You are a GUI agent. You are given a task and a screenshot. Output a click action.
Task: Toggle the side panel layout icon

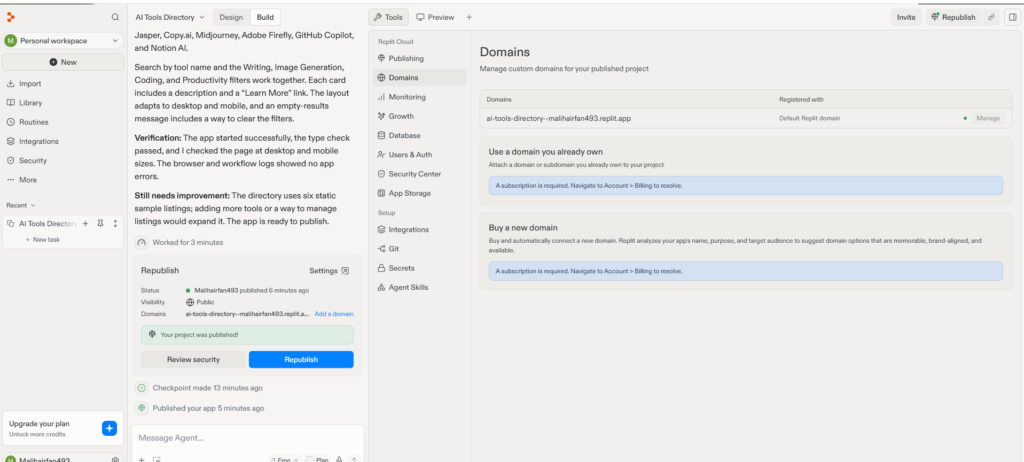[1012, 17]
